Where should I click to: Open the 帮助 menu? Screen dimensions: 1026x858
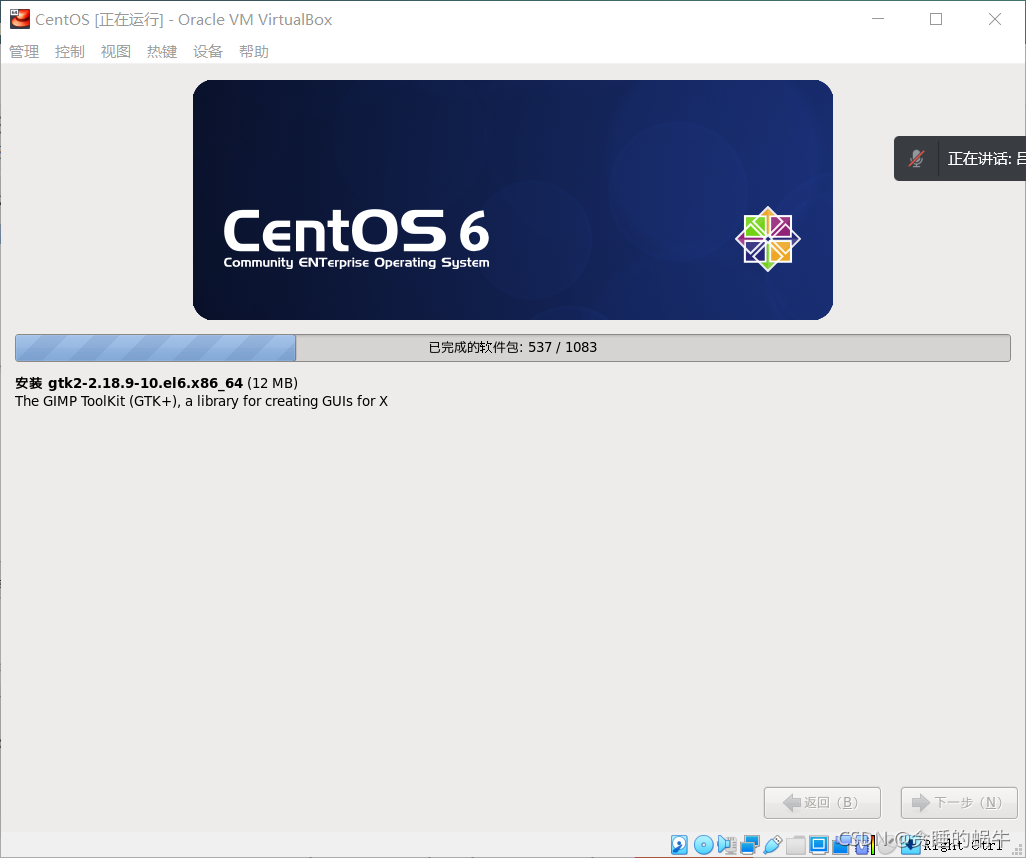point(254,52)
